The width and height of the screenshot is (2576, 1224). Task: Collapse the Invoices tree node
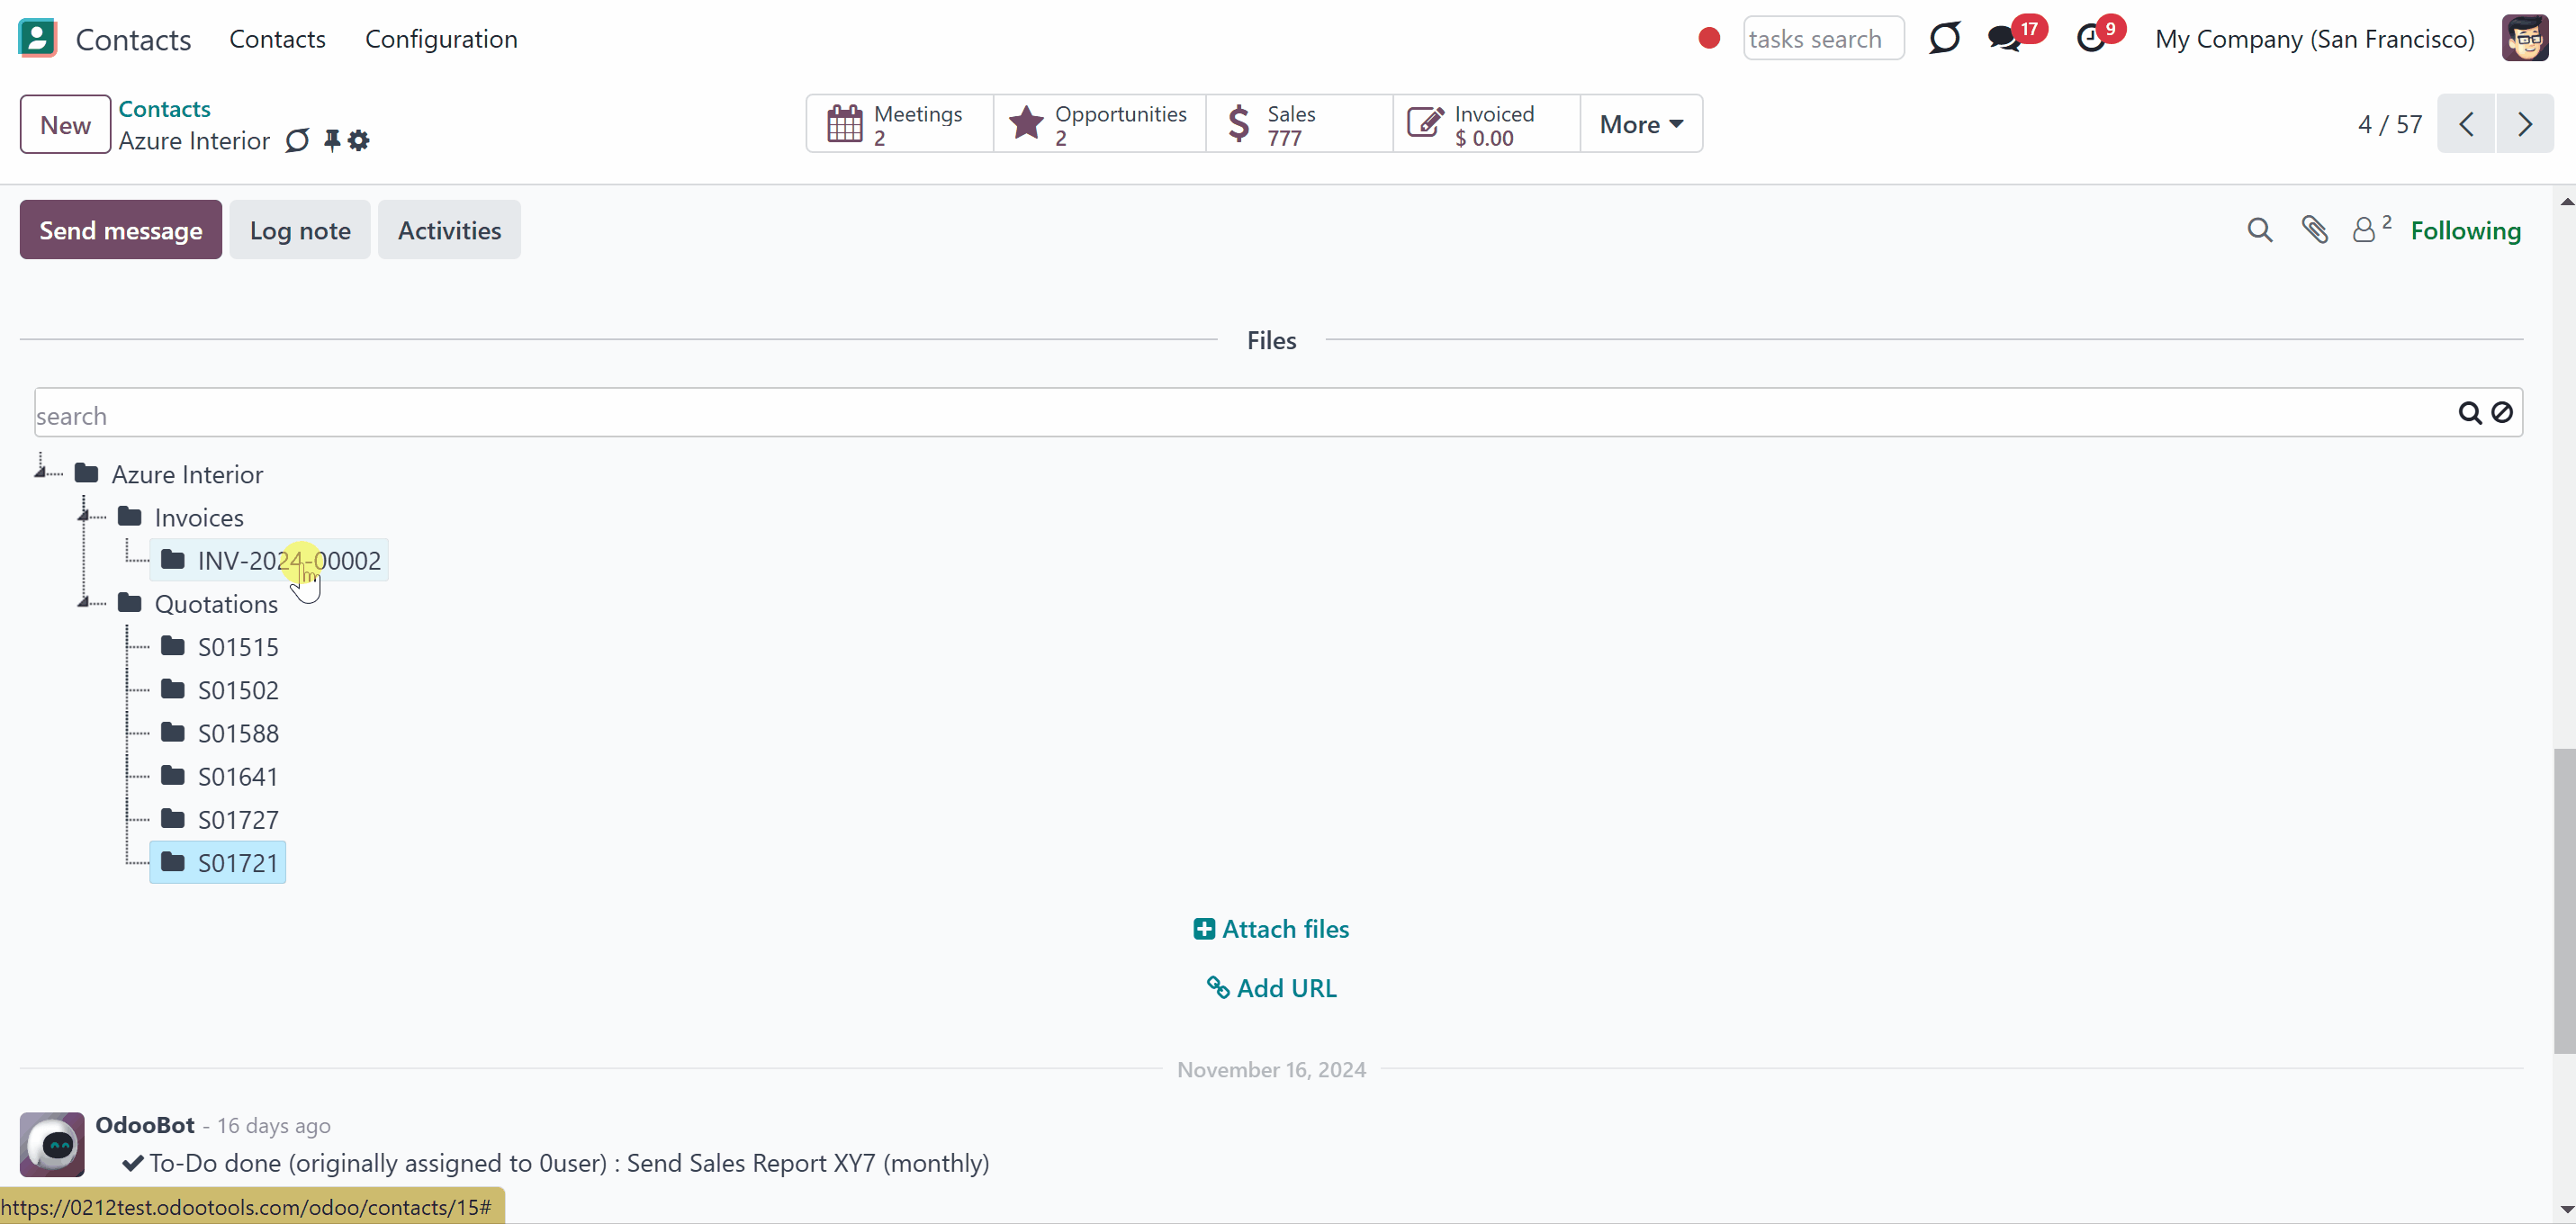[x=84, y=515]
